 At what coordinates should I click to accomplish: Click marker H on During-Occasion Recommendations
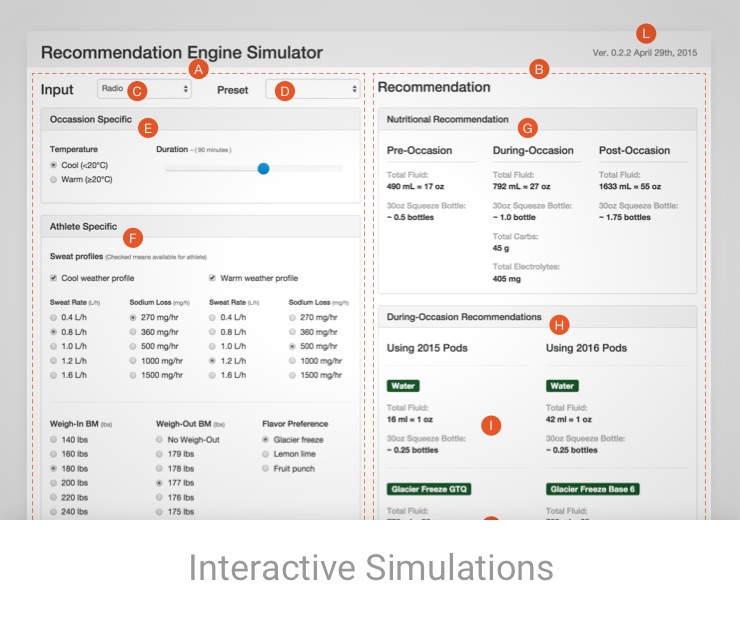click(559, 324)
